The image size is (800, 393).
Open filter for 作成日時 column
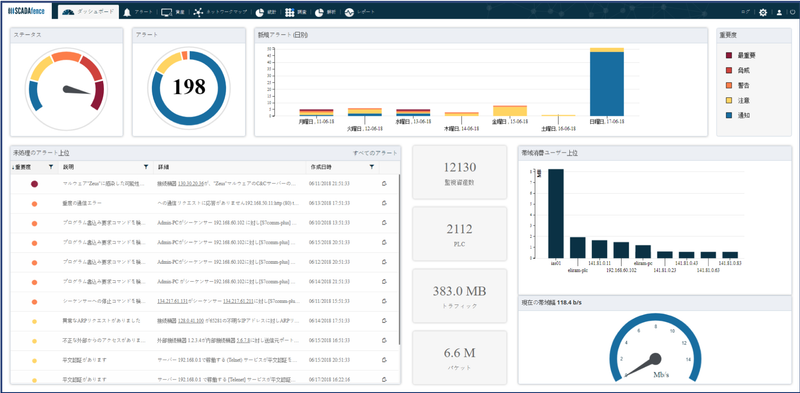pos(371,166)
